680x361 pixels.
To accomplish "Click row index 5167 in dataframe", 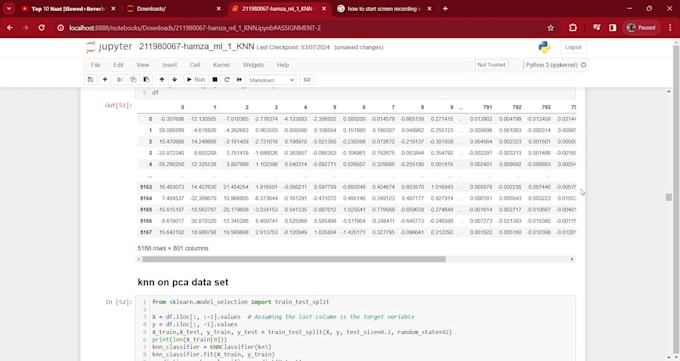I will click(146, 233).
